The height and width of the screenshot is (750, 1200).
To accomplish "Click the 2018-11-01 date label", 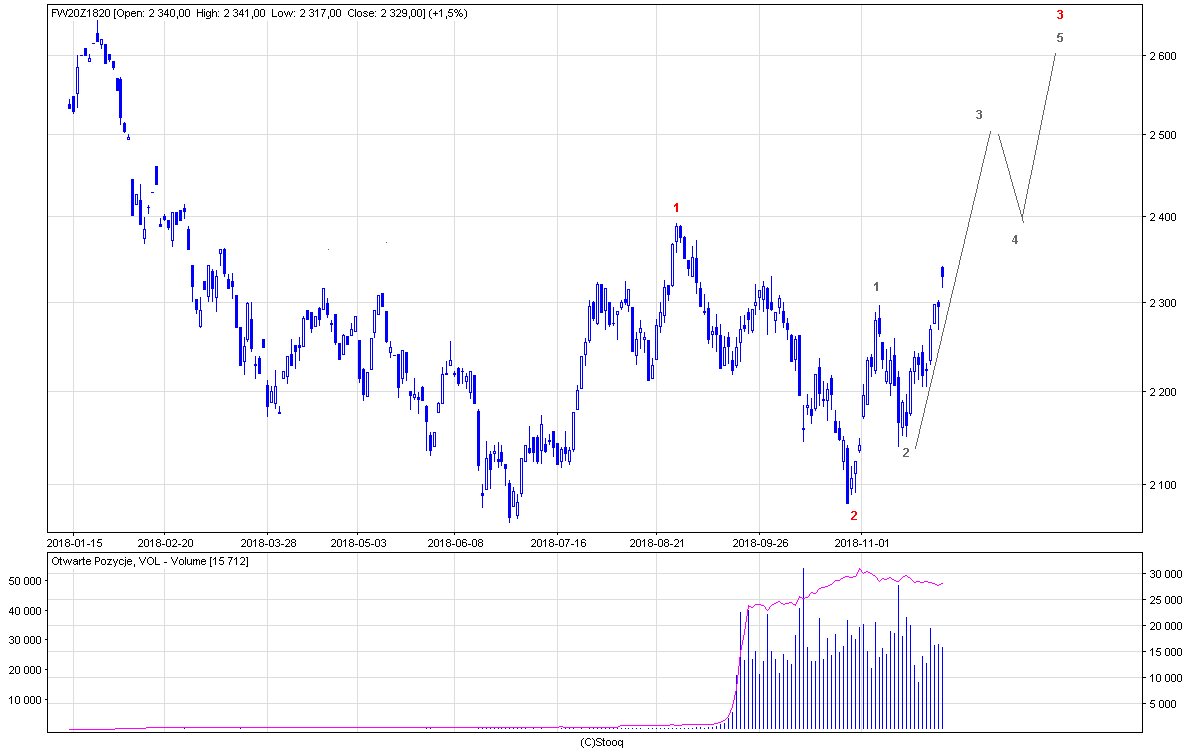I will coord(861,541).
